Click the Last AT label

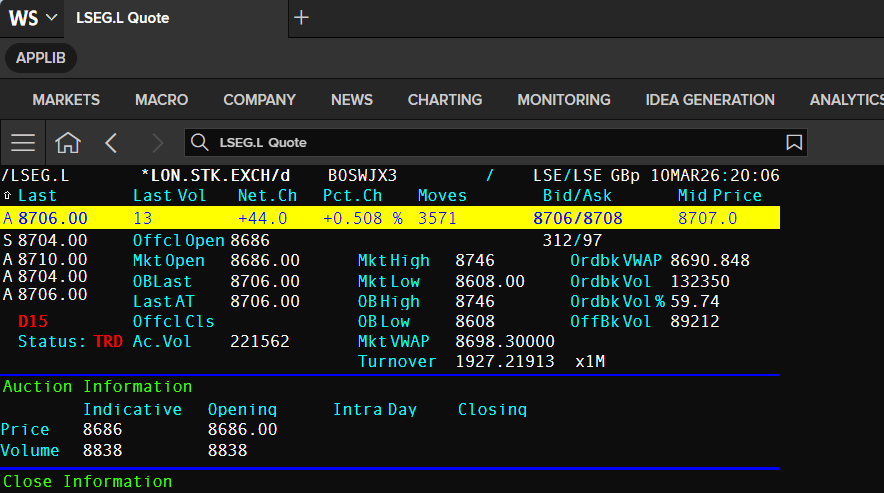[163, 302]
